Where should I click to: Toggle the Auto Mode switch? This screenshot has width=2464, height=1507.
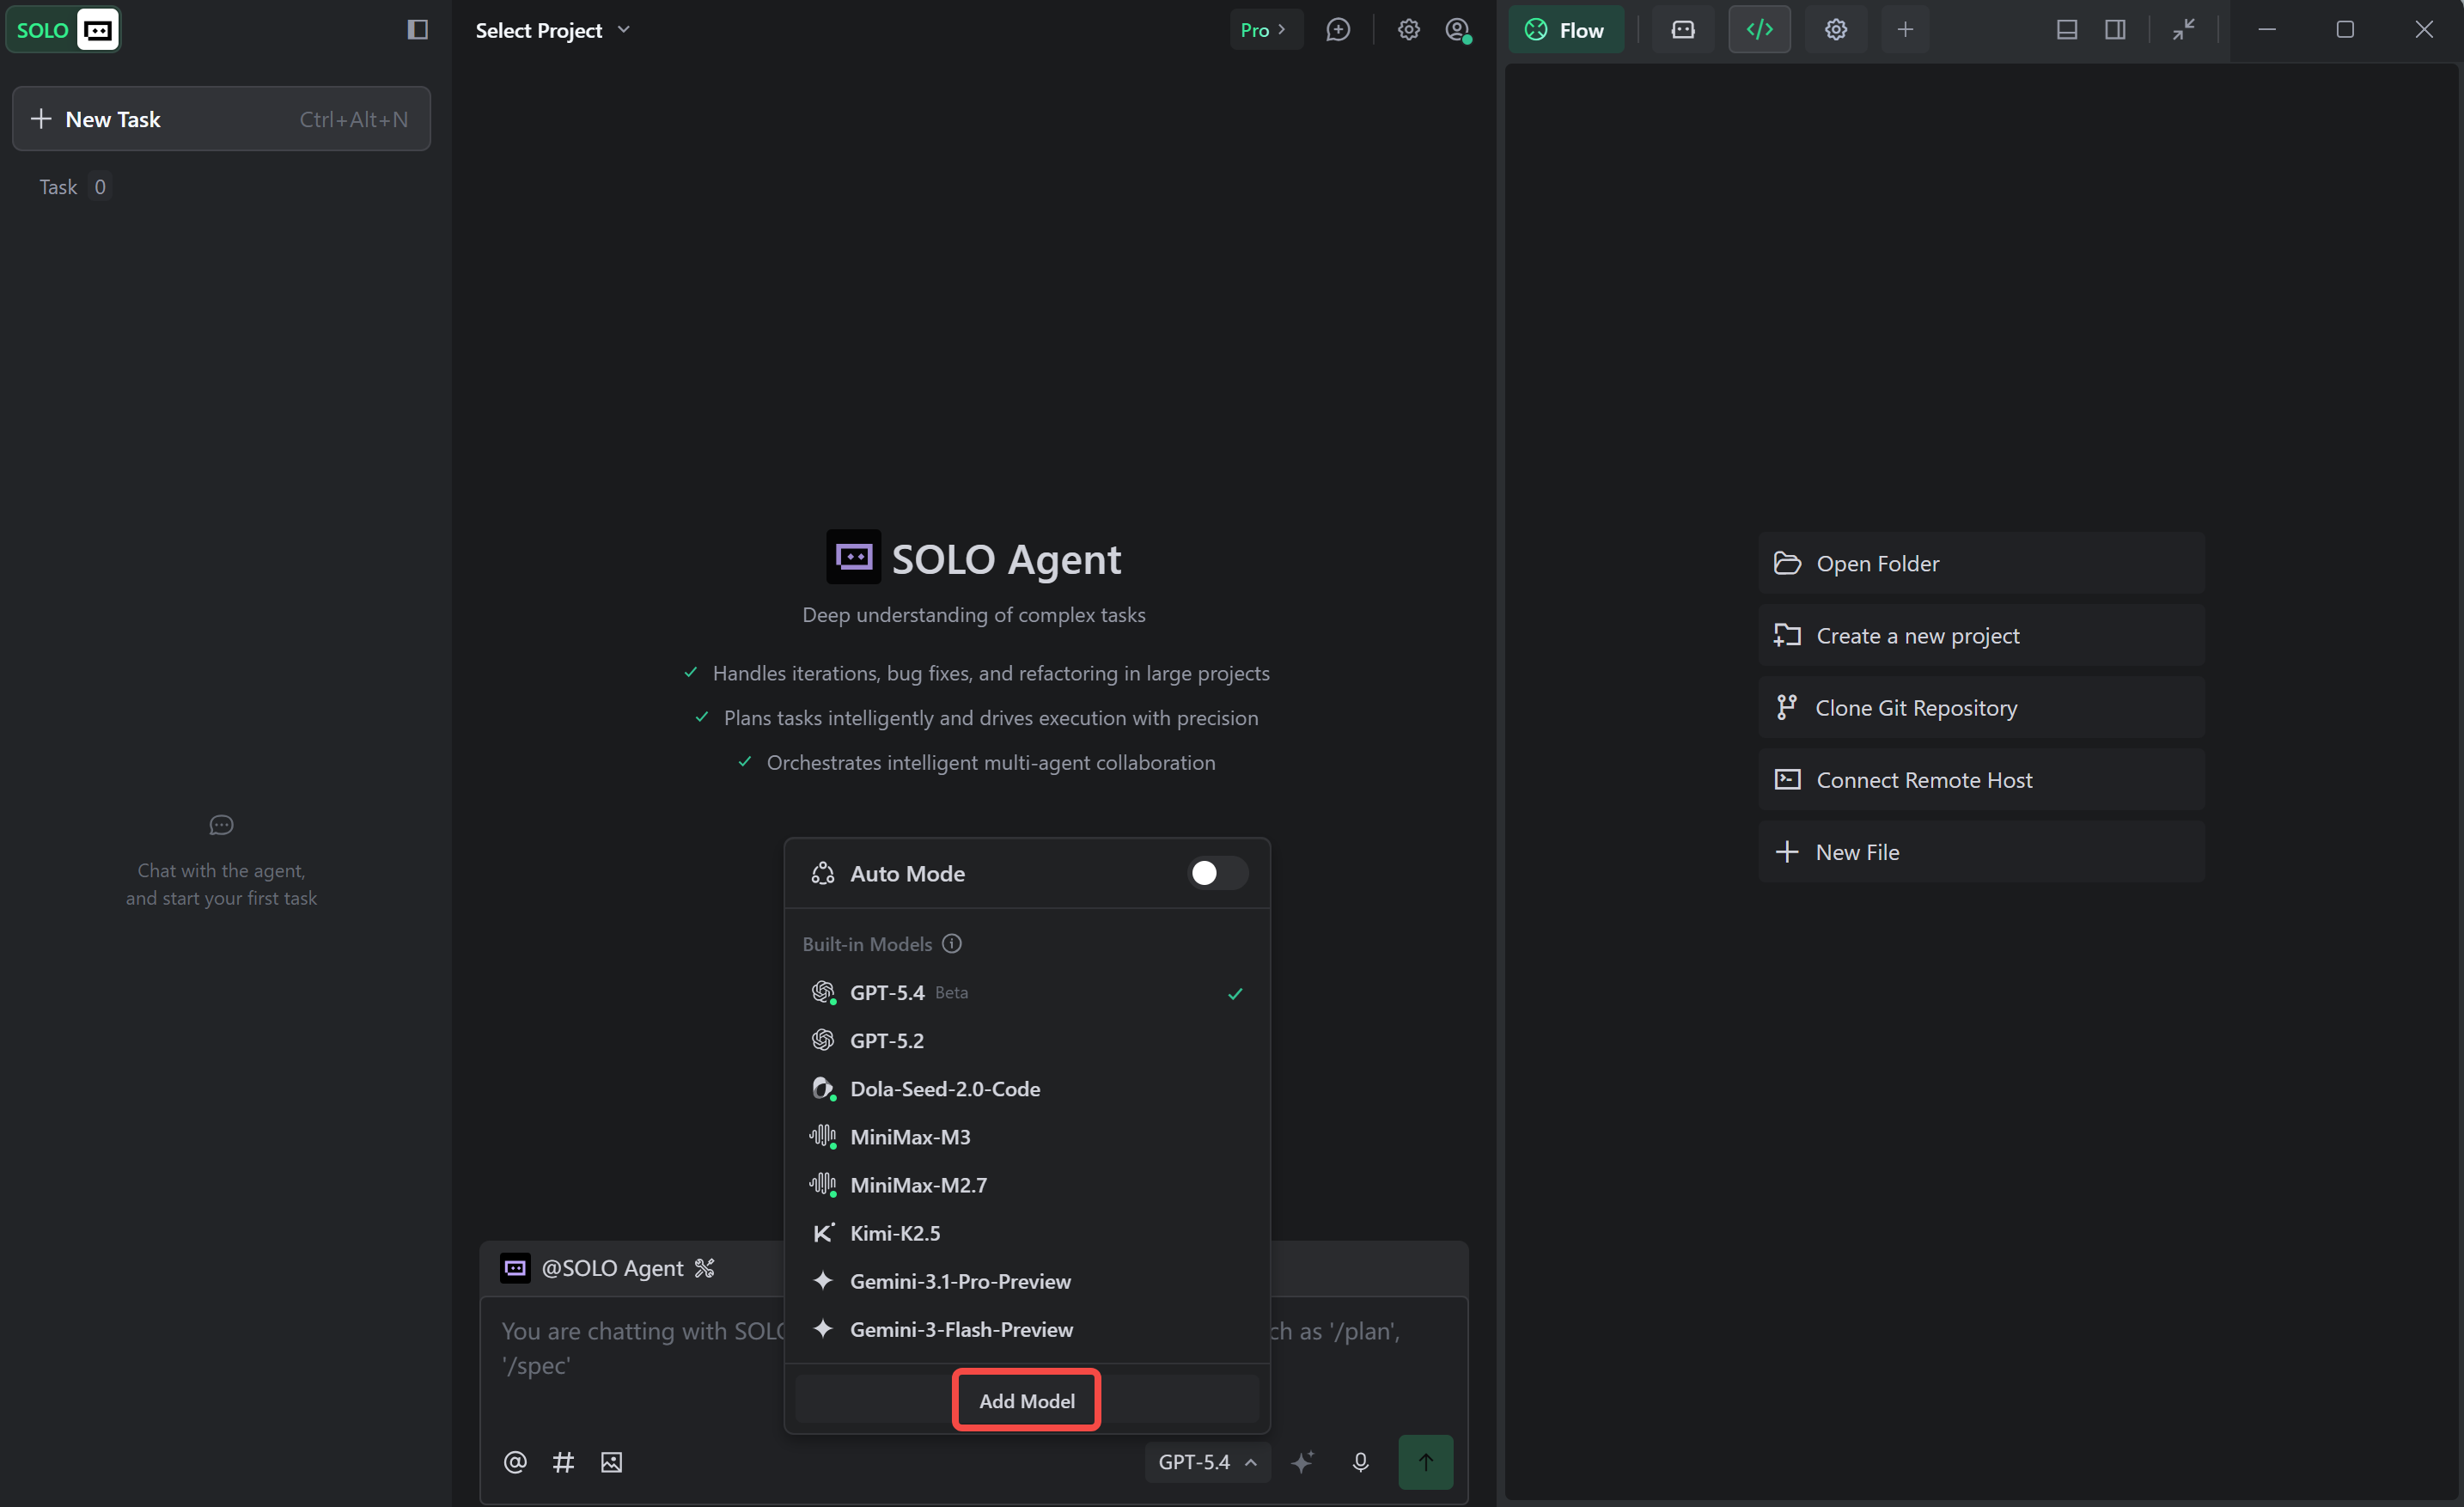click(x=1217, y=873)
